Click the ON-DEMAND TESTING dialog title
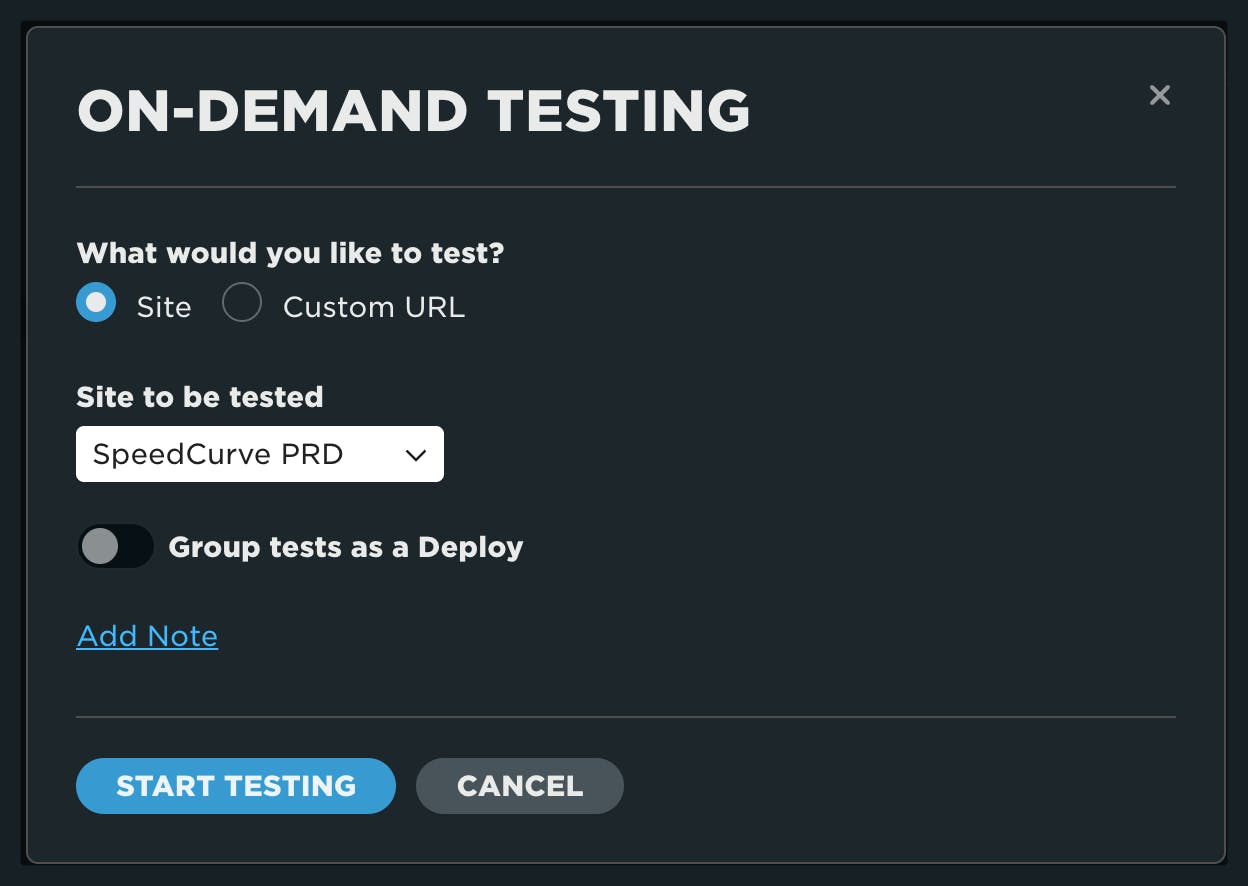This screenshot has width=1248, height=886. click(413, 111)
